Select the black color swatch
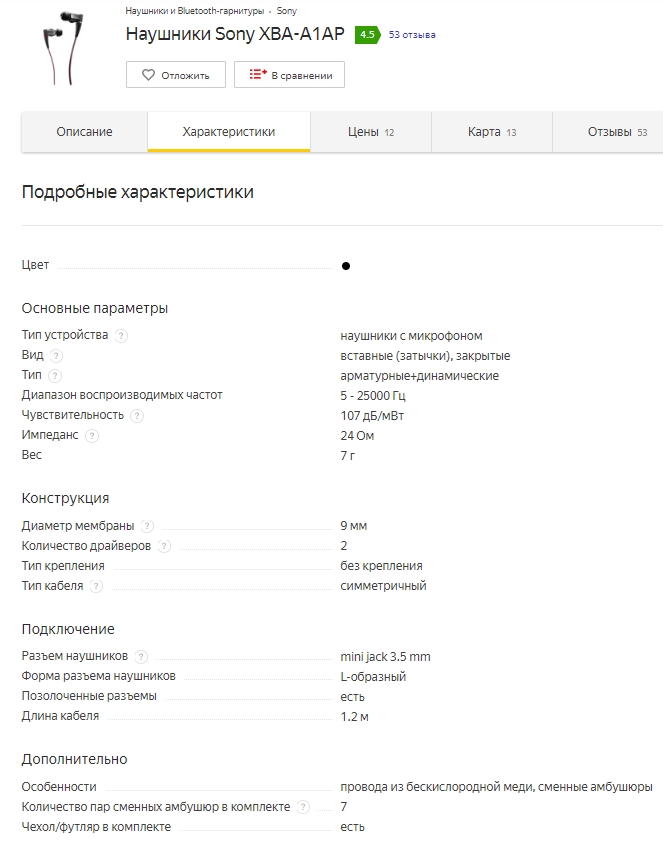The width and height of the screenshot is (663, 853). coord(346,266)
